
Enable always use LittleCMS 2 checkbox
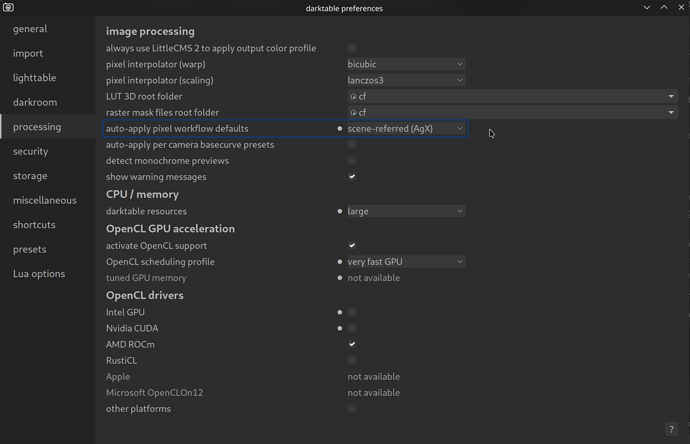coord(352,48)
